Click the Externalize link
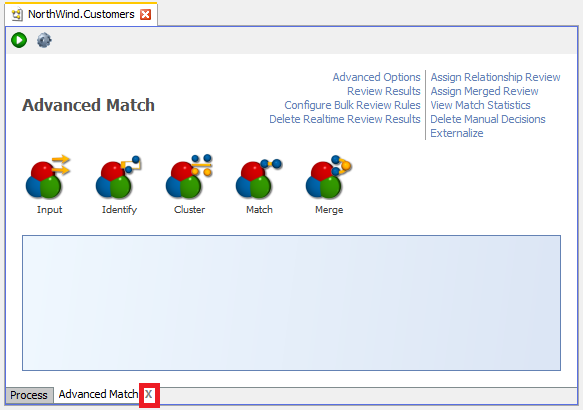 coord(457,133)
